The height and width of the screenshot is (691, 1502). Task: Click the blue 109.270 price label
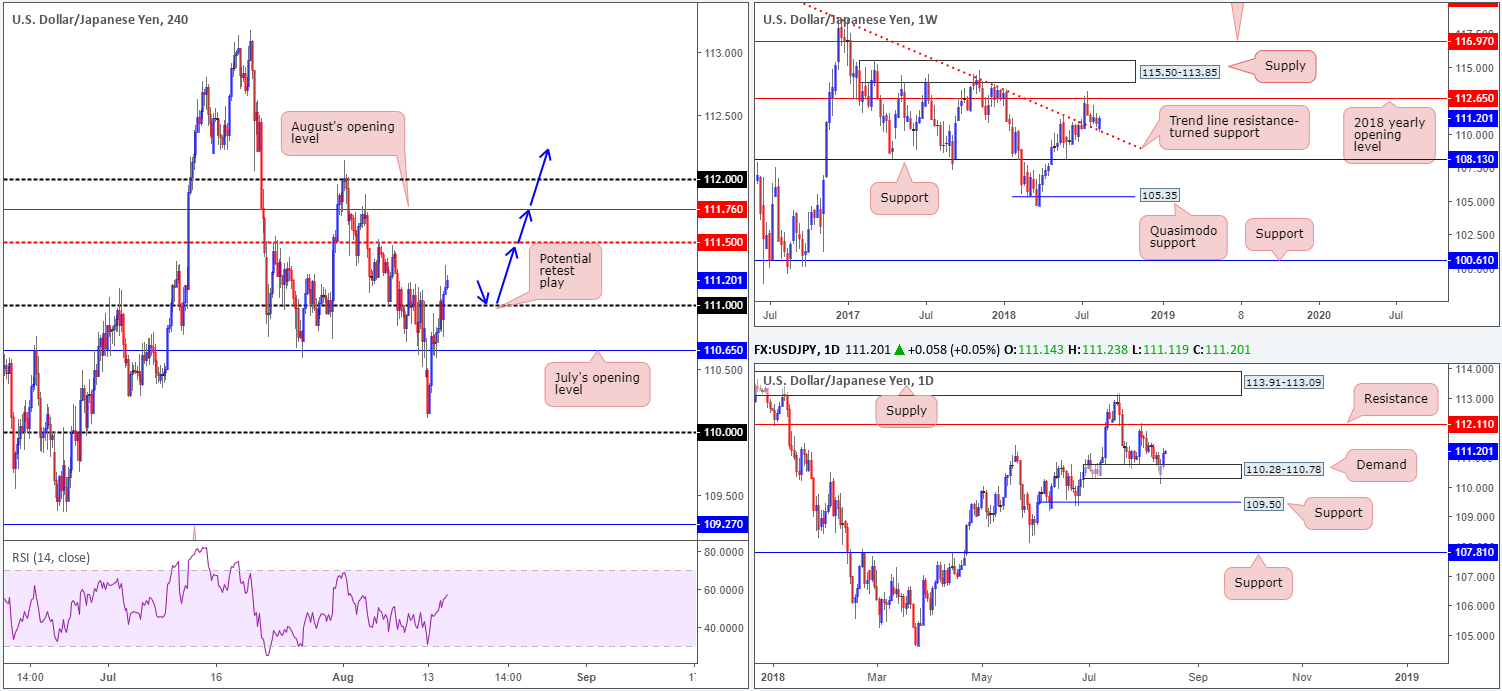point(721,524)
